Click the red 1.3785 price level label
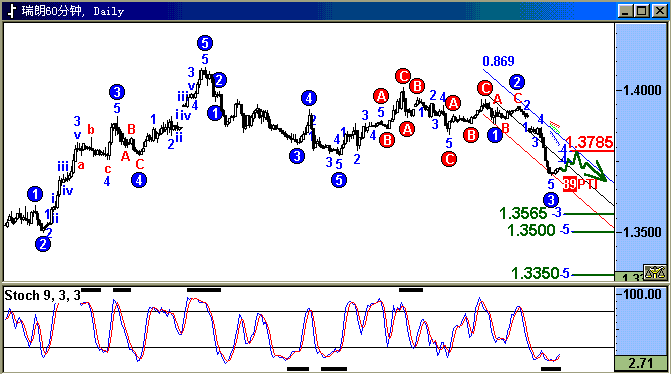 pyautogui.click(x=589, y=142)
